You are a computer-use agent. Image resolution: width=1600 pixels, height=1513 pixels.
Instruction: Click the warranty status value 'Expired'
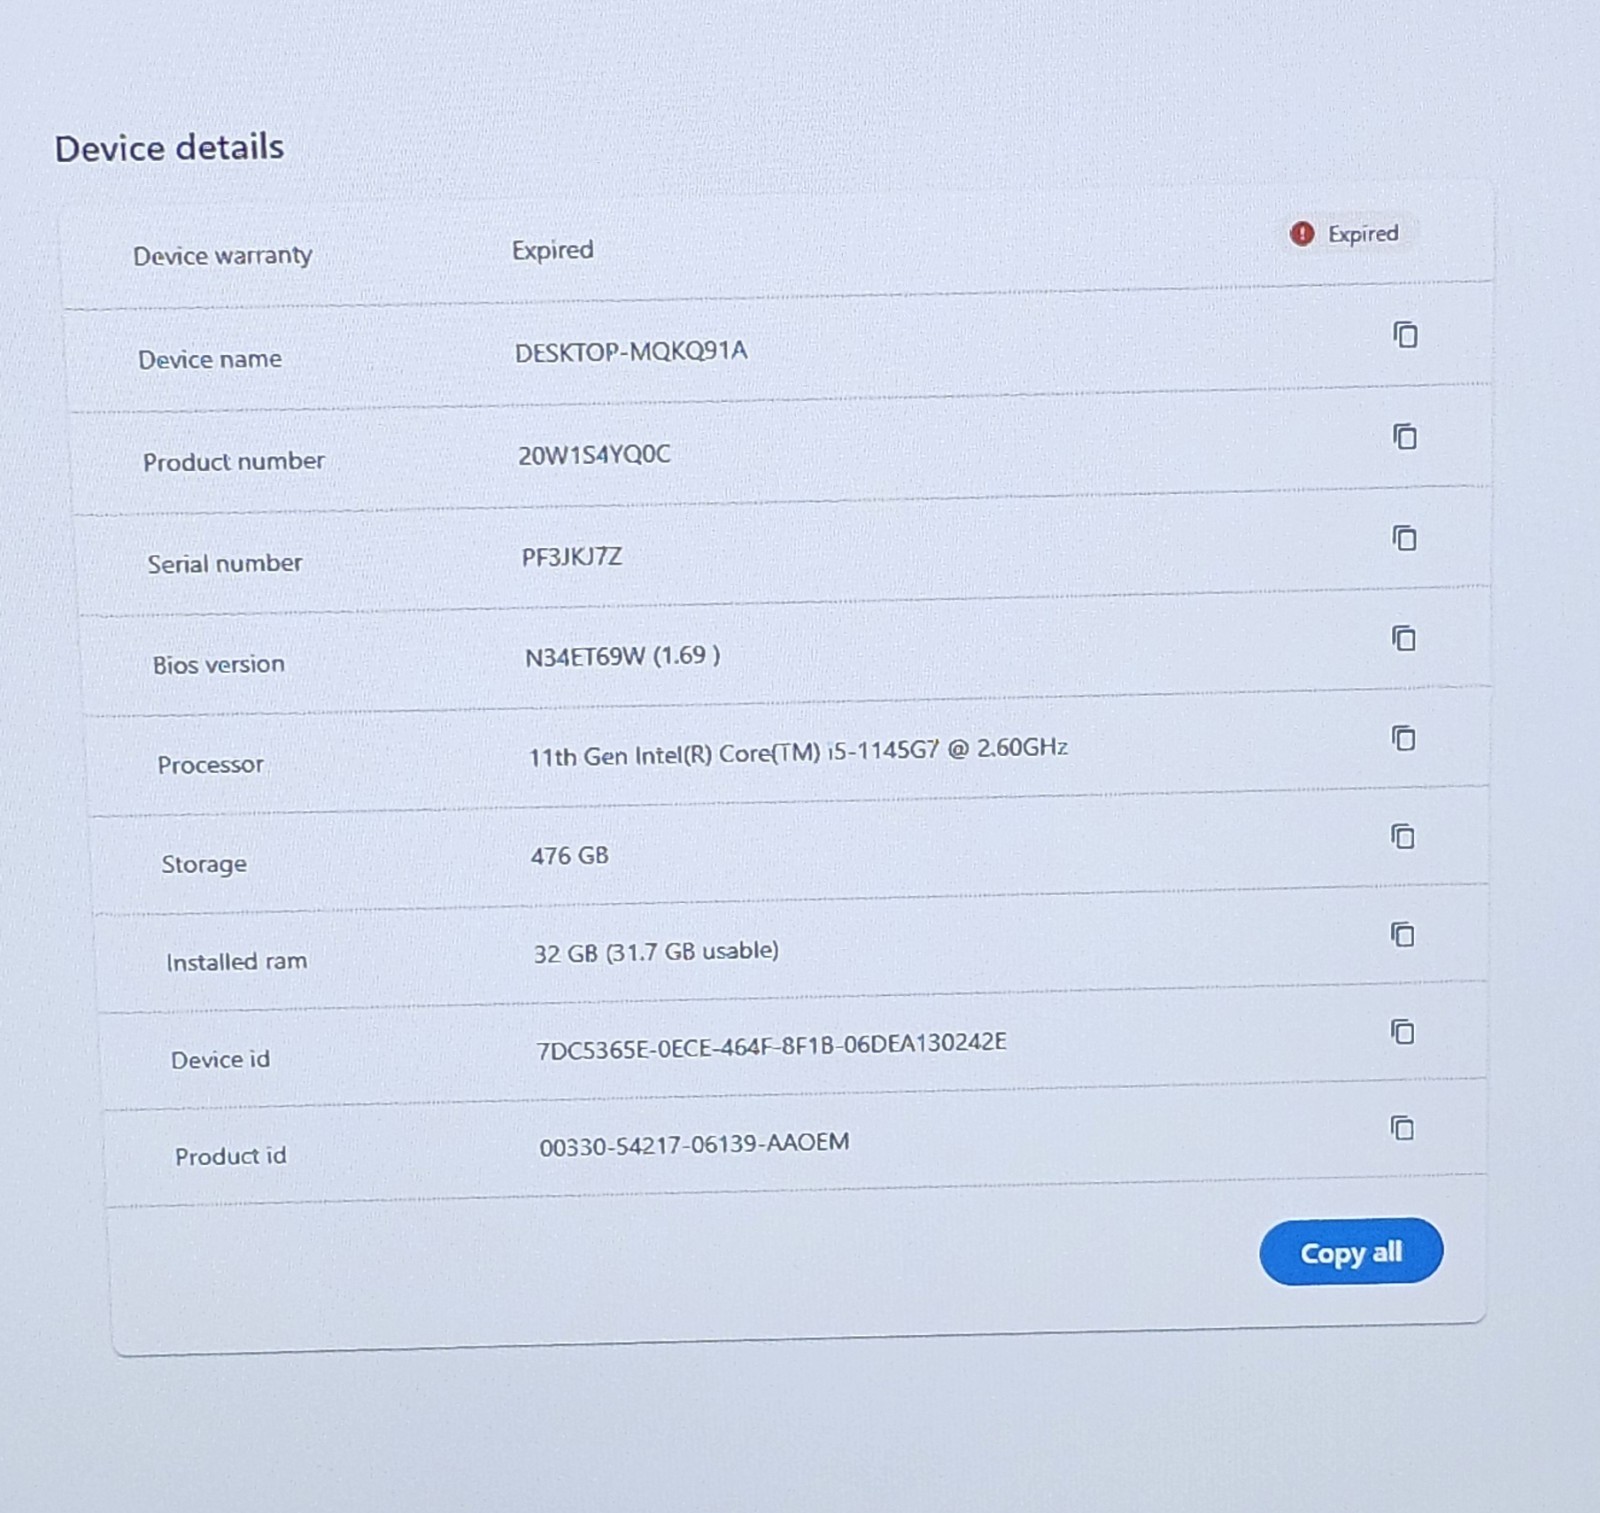552,250
